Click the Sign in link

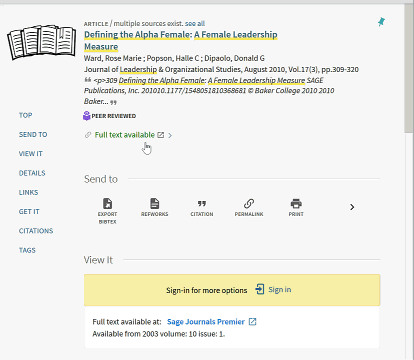click(280, 290)
